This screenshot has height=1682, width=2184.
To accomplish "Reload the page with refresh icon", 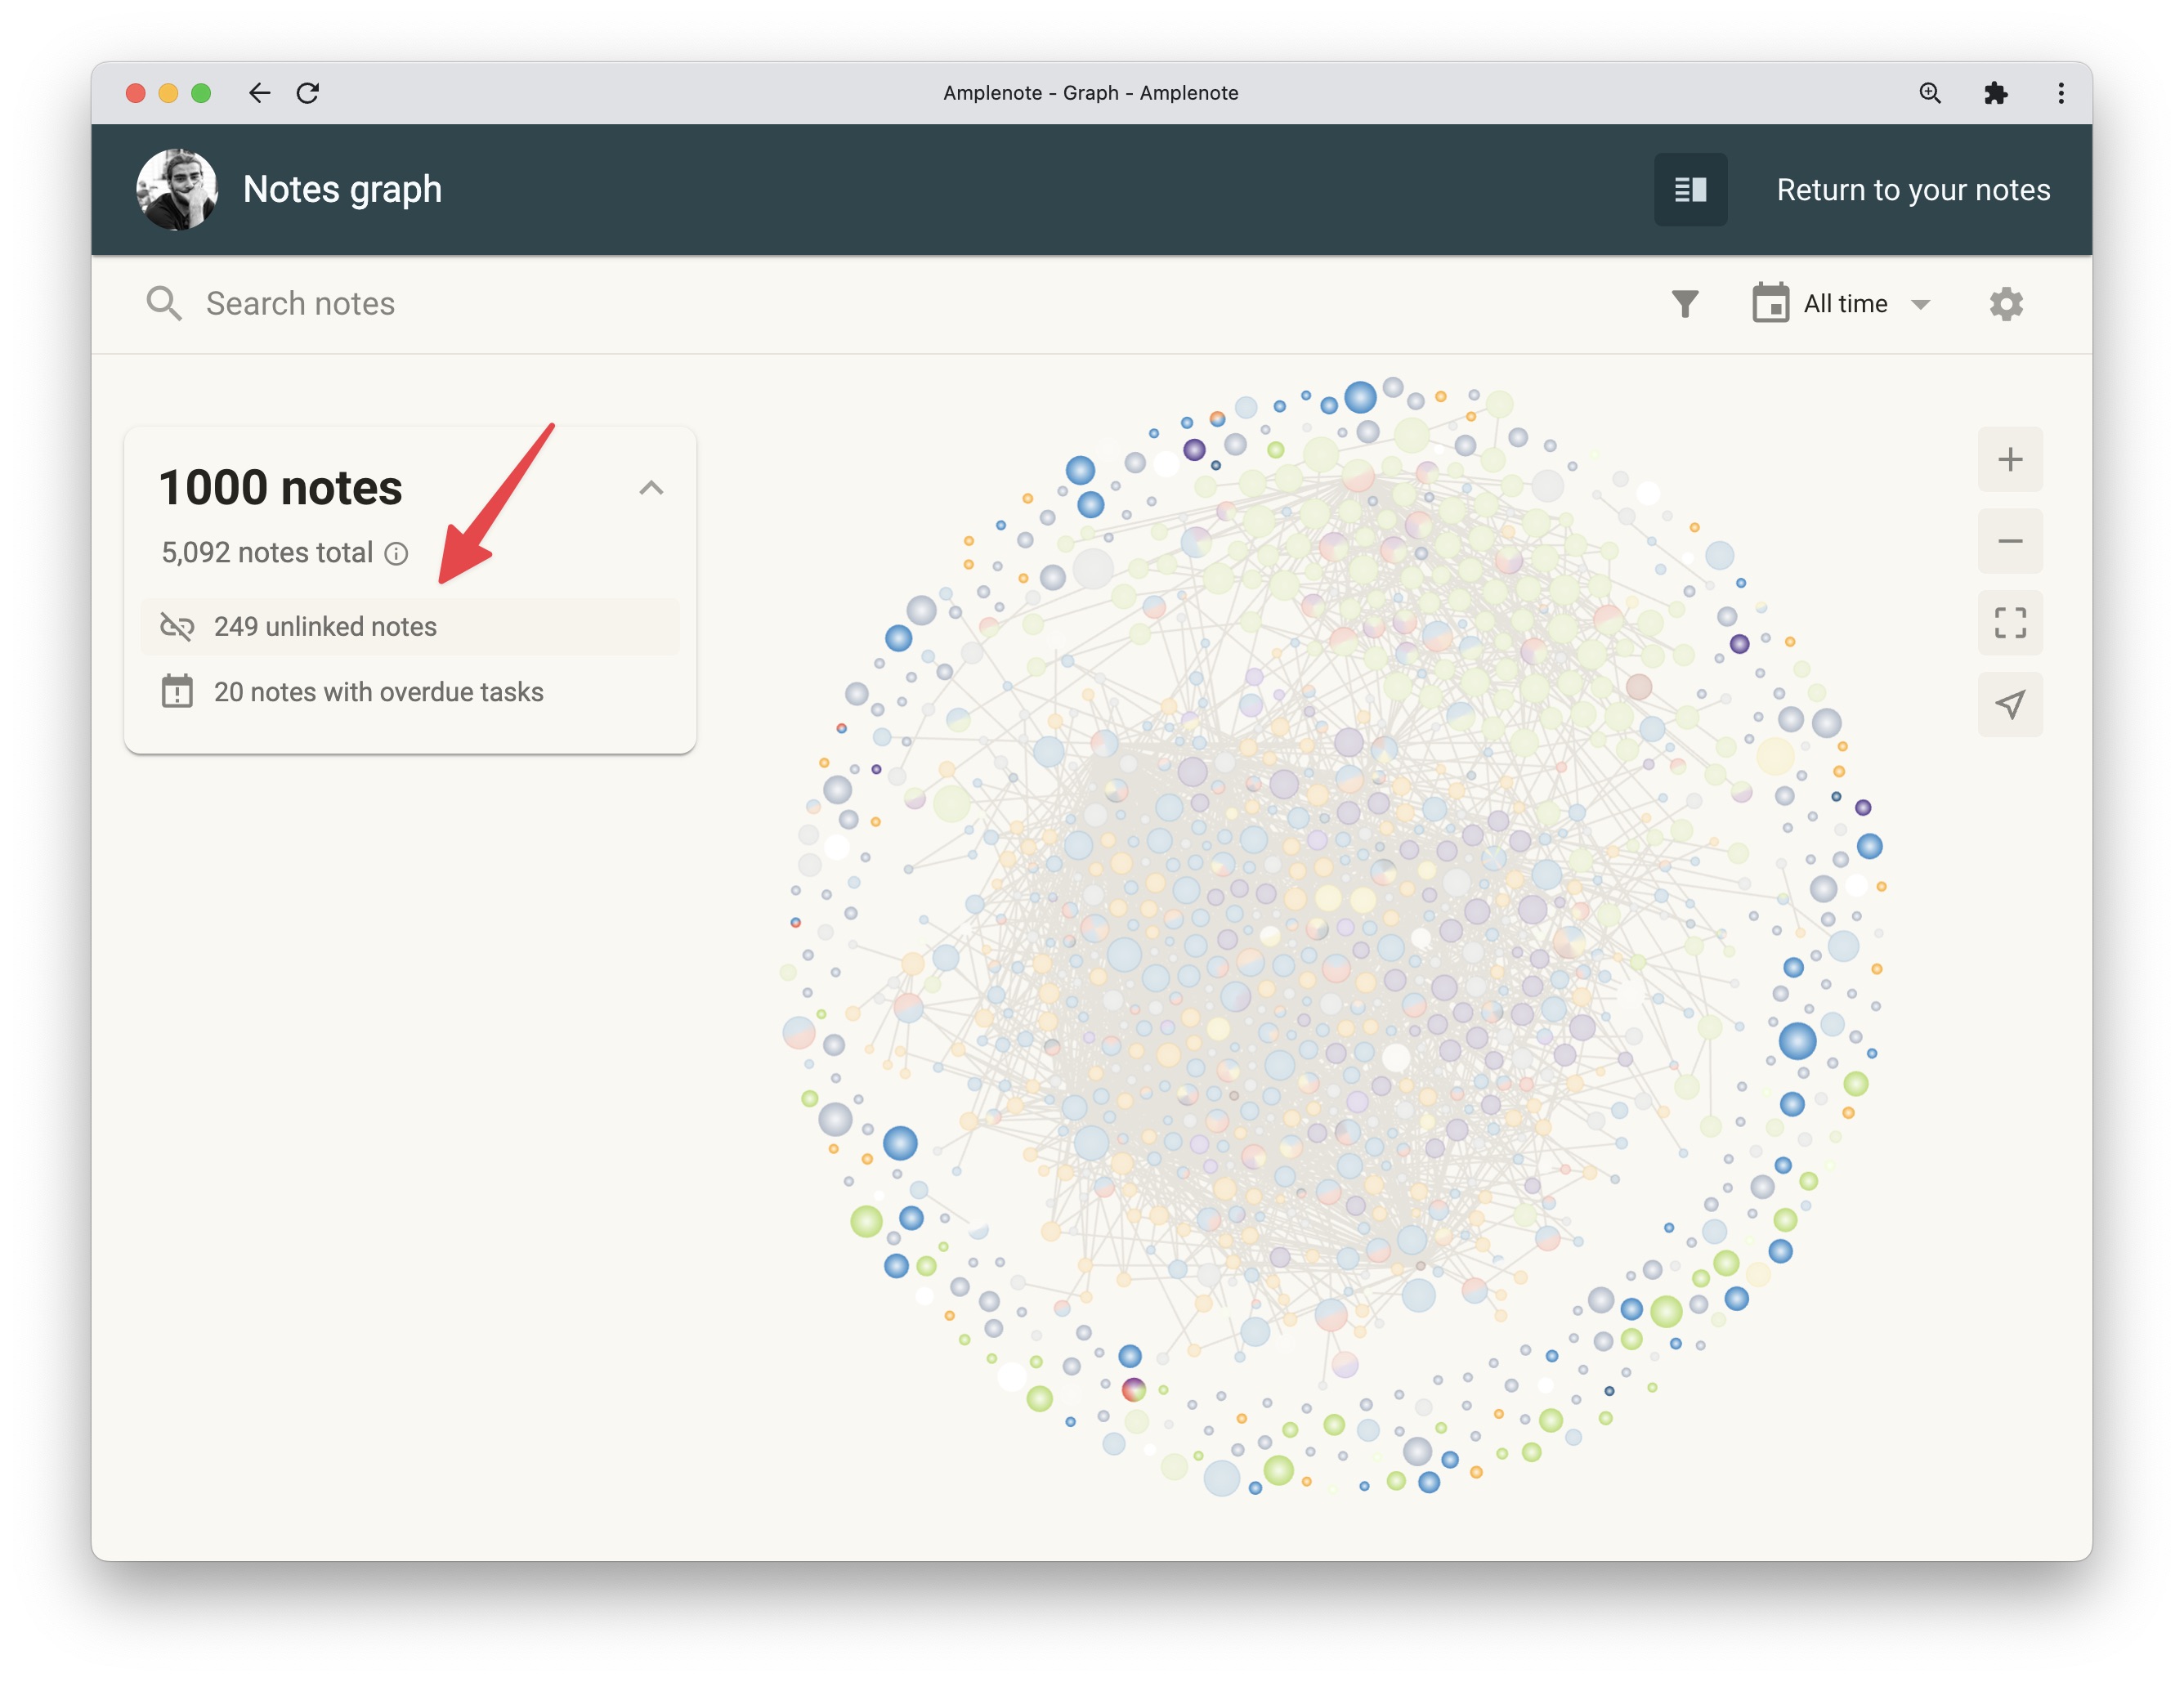I will 308,93.
